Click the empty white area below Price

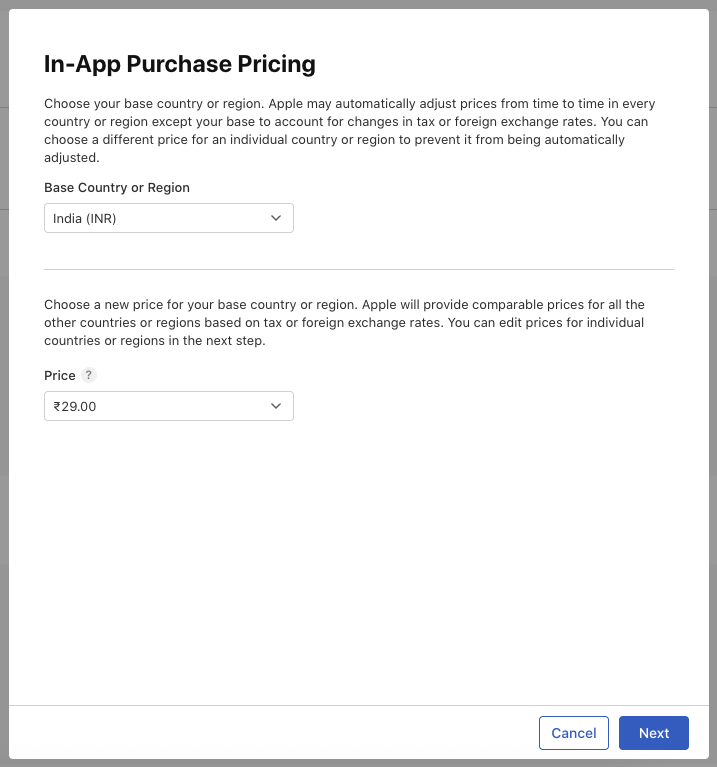(x=358, y=560)
